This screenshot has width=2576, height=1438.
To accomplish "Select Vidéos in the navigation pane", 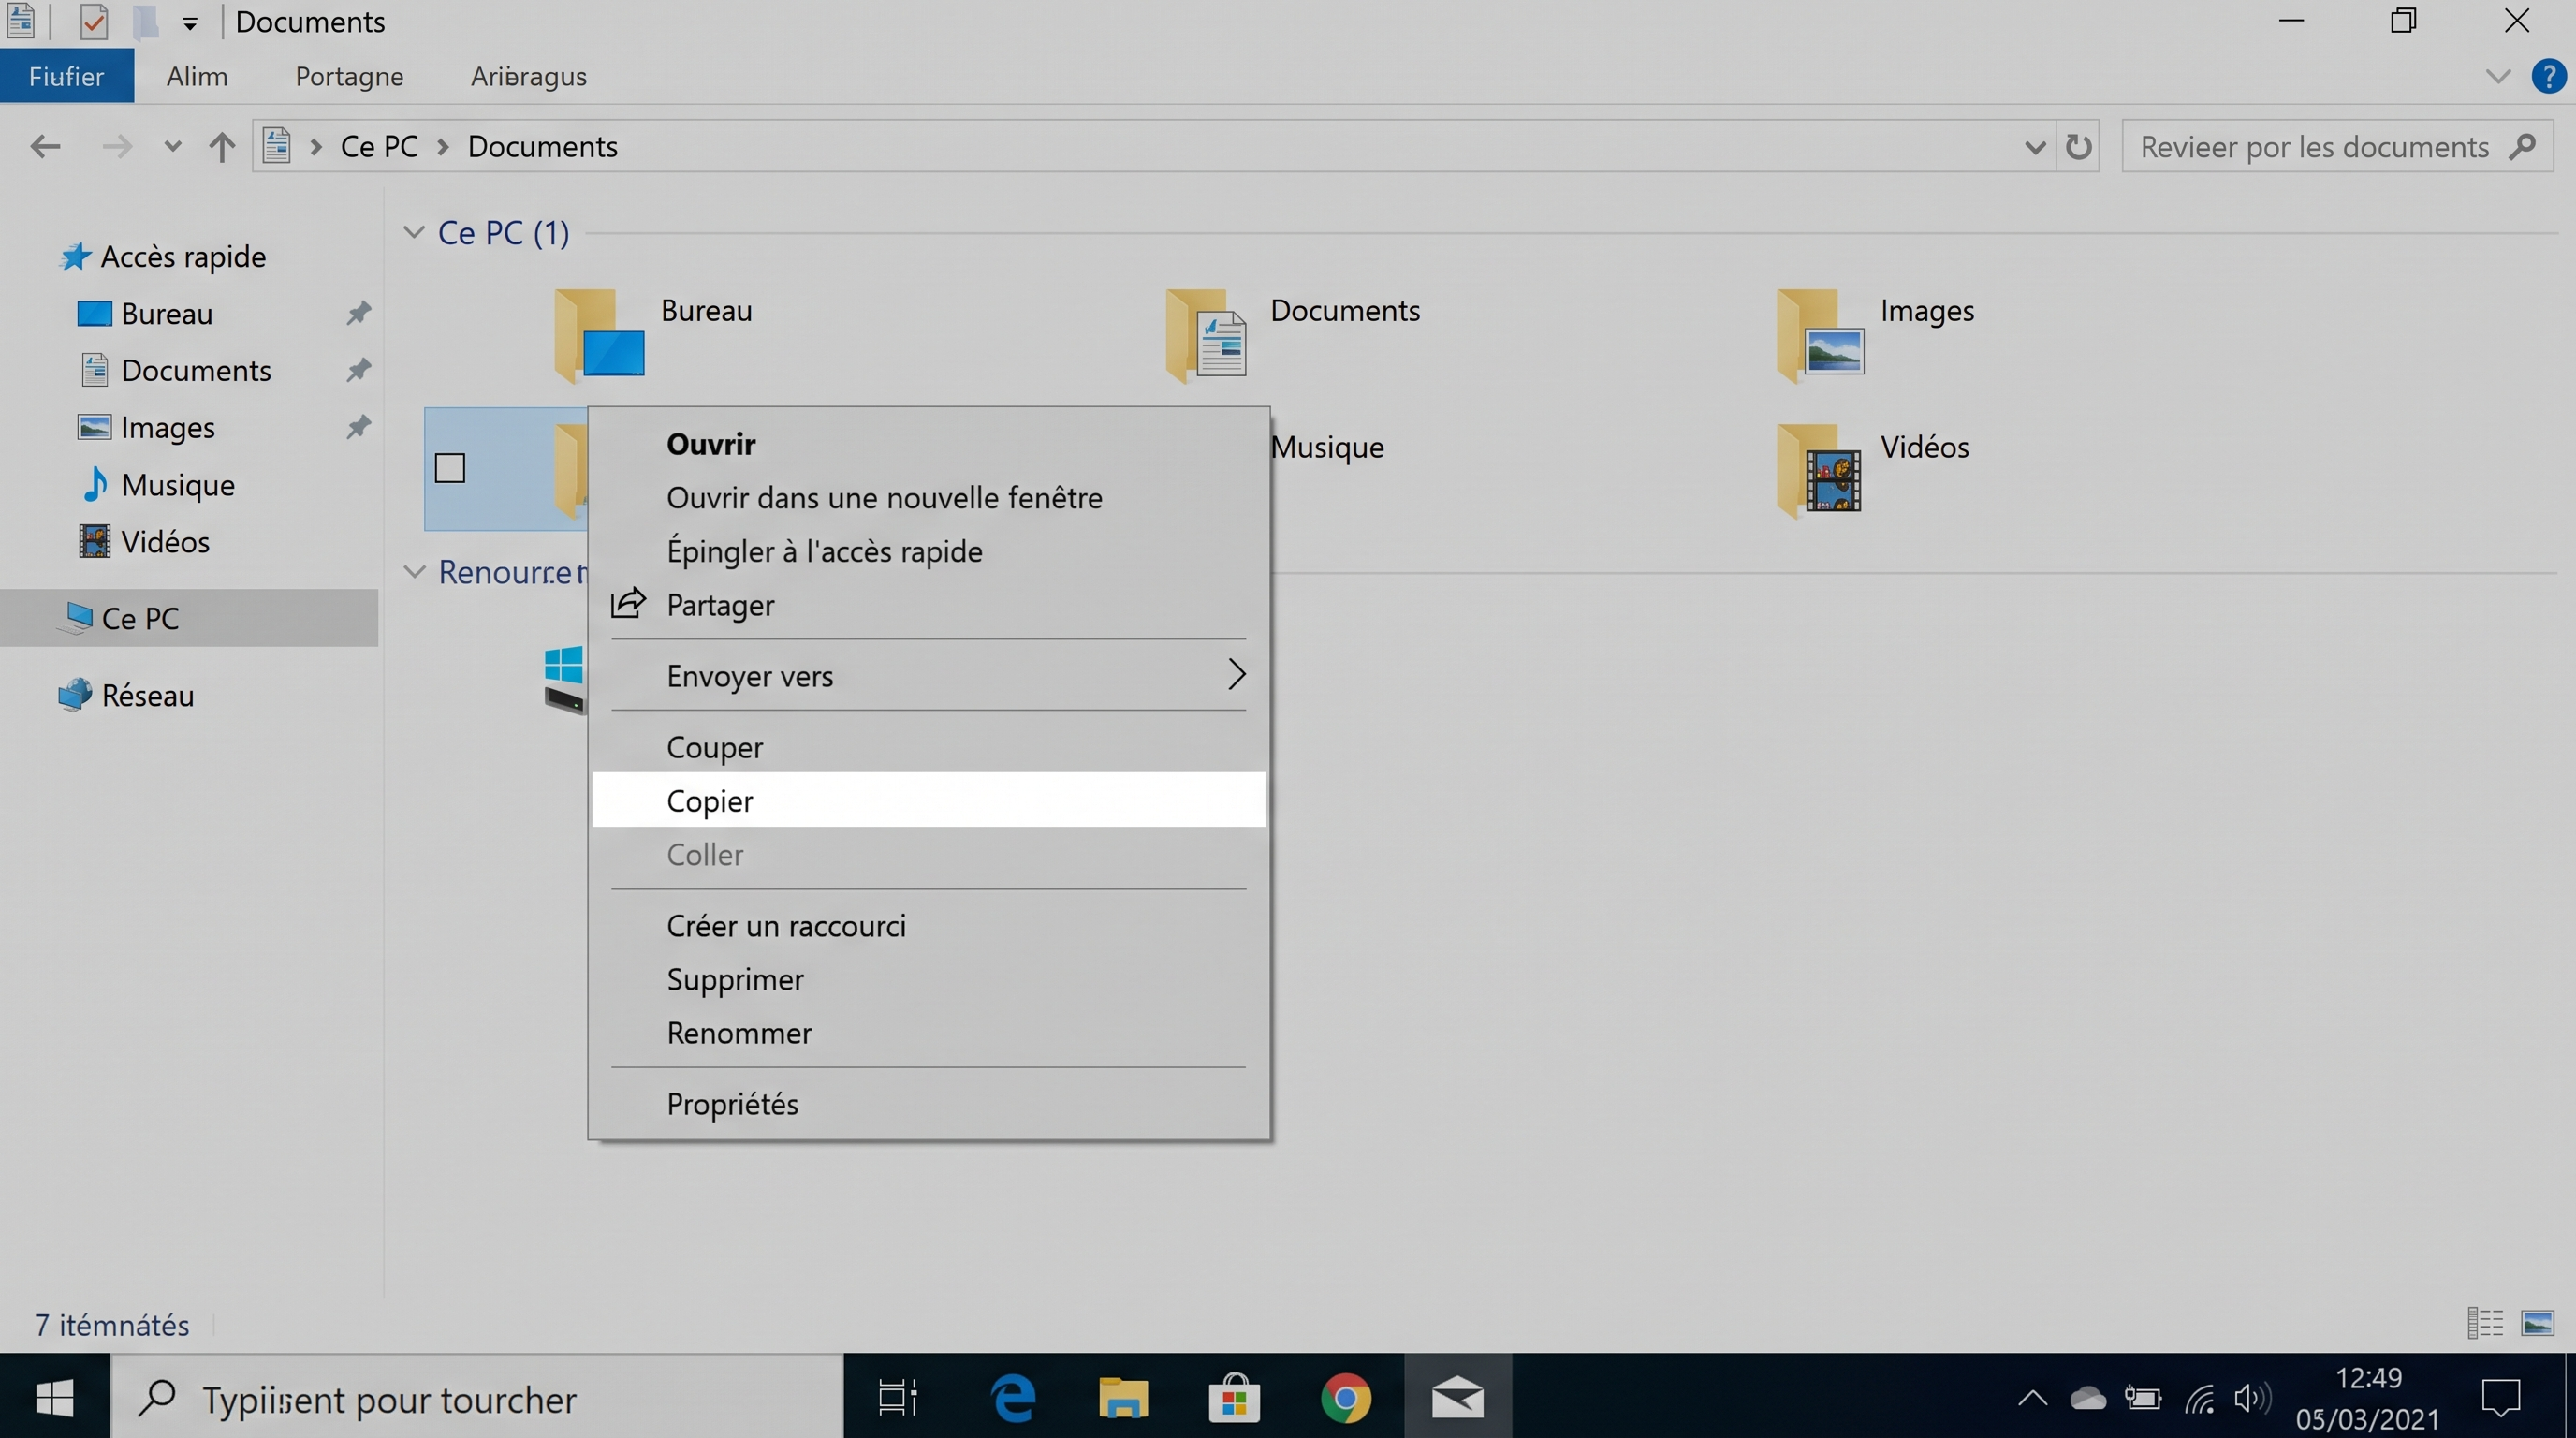I will tap(143, 541).
